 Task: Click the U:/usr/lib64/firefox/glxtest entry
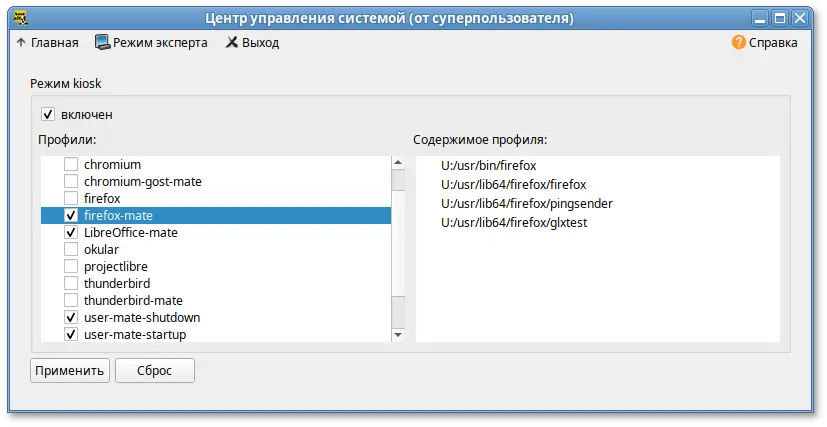click(514, 222)
